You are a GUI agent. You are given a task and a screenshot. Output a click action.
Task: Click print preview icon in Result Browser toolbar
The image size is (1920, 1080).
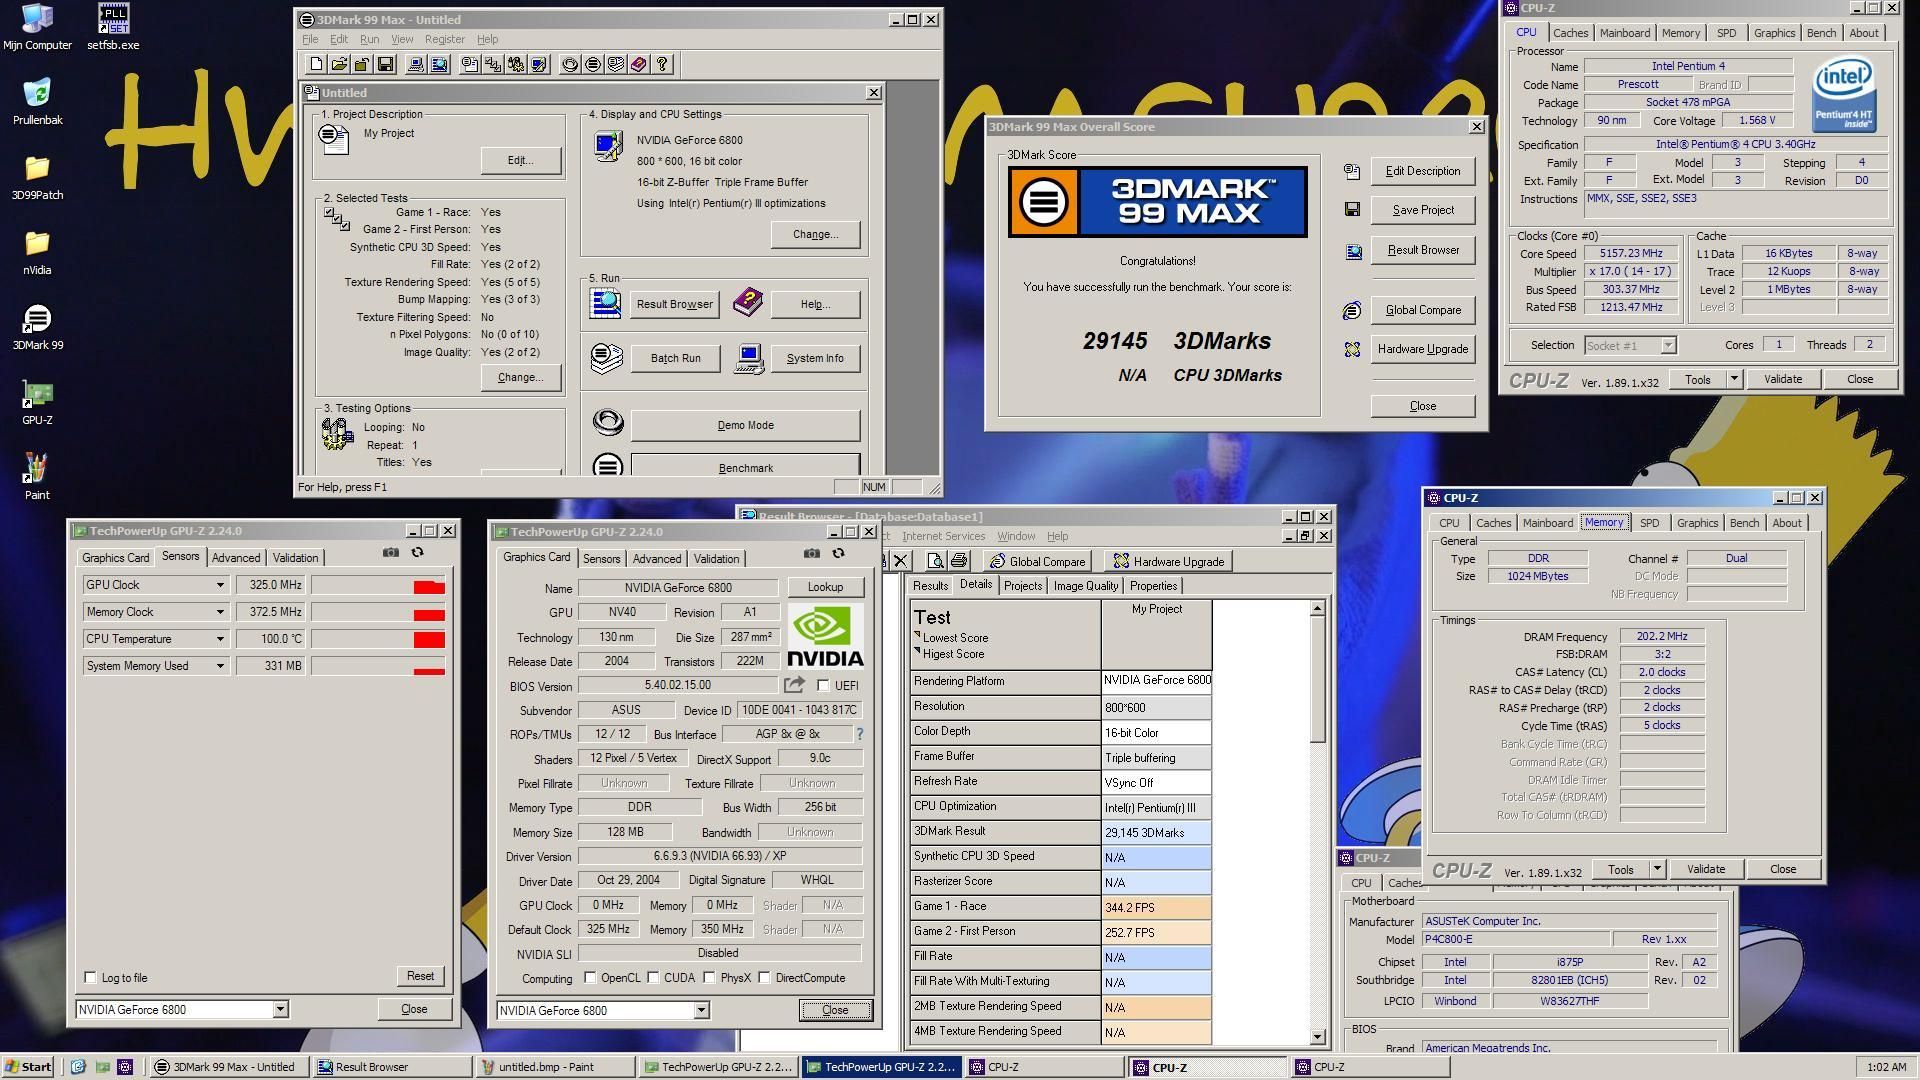point(935,561)
